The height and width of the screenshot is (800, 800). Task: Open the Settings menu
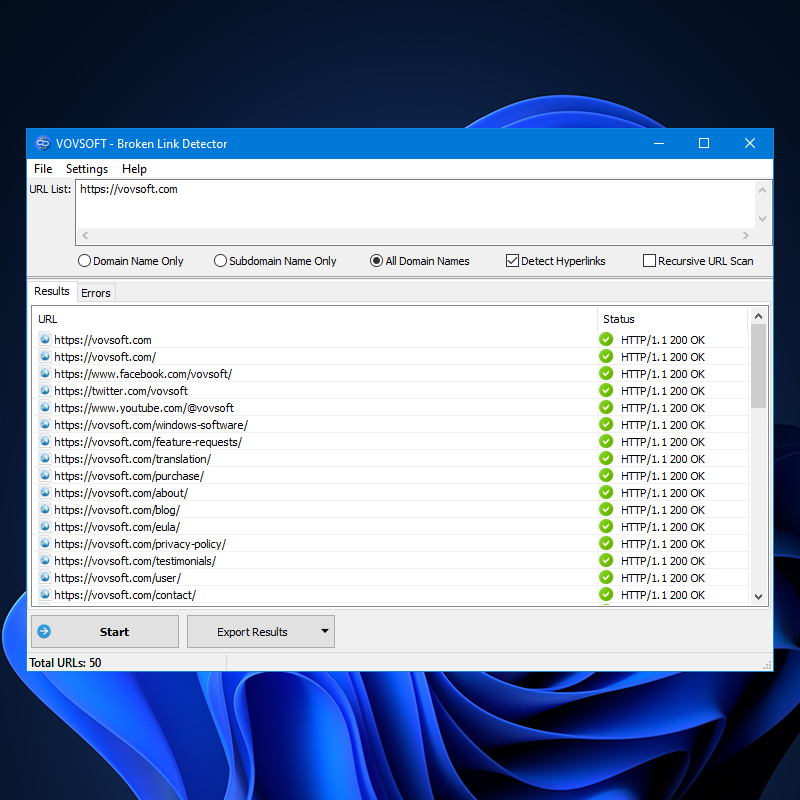(86, 168)
